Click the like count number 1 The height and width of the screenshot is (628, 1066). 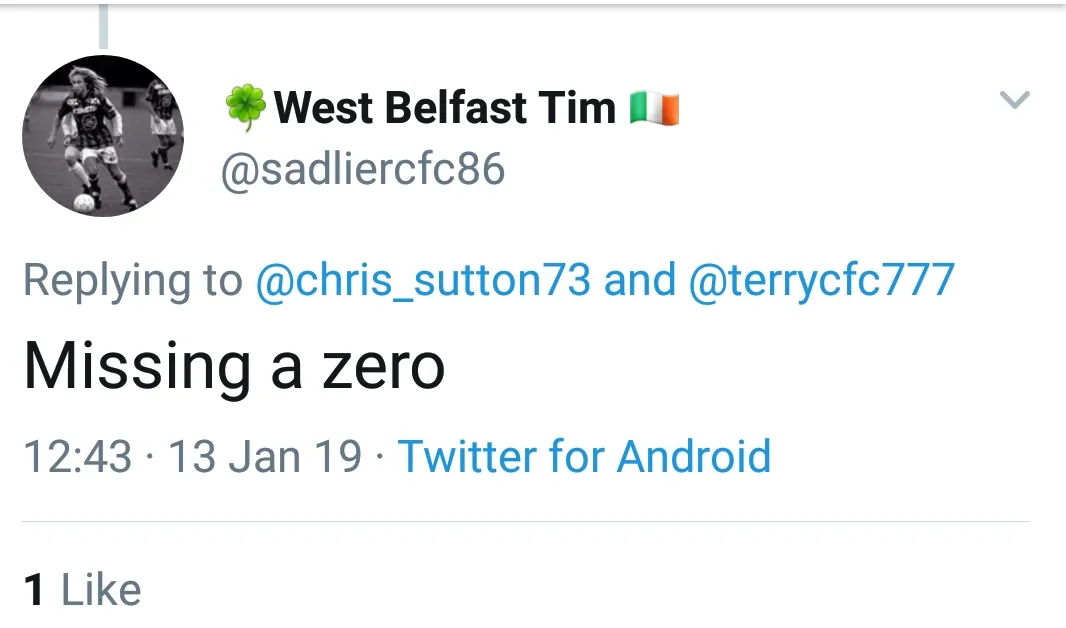[35, 590]
